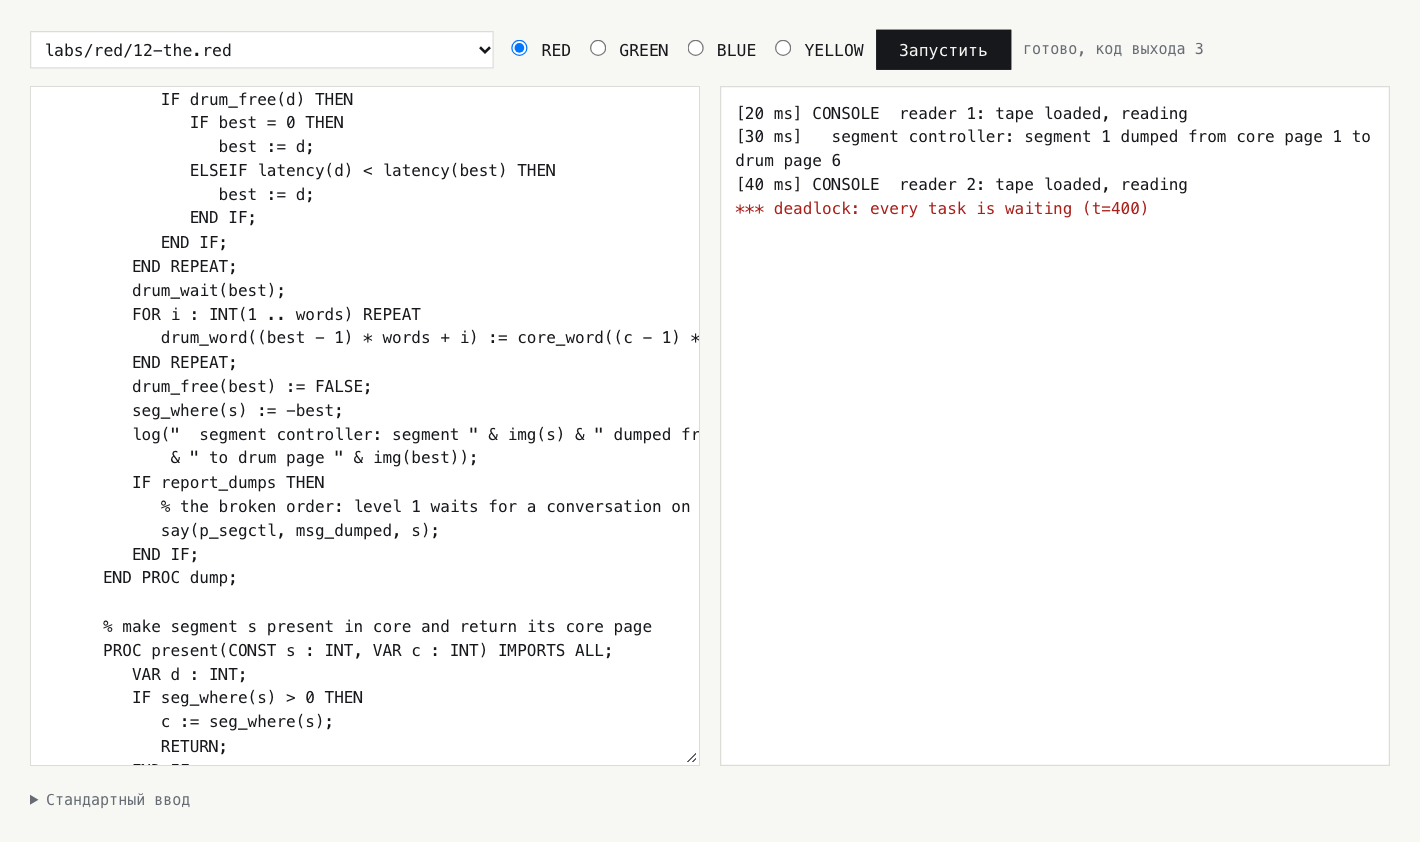Click the 'RETURN;' code line

click(x=194, y=747)
